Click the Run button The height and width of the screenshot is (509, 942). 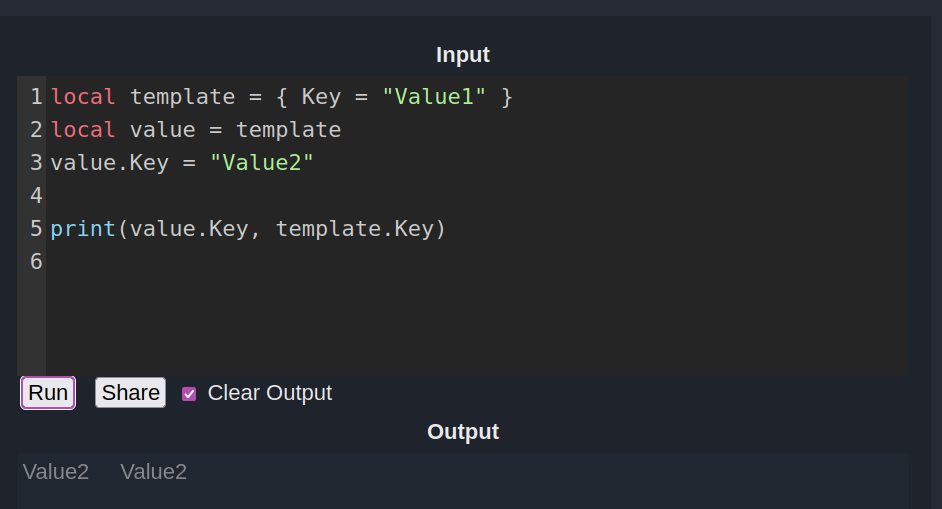point(48,392)
